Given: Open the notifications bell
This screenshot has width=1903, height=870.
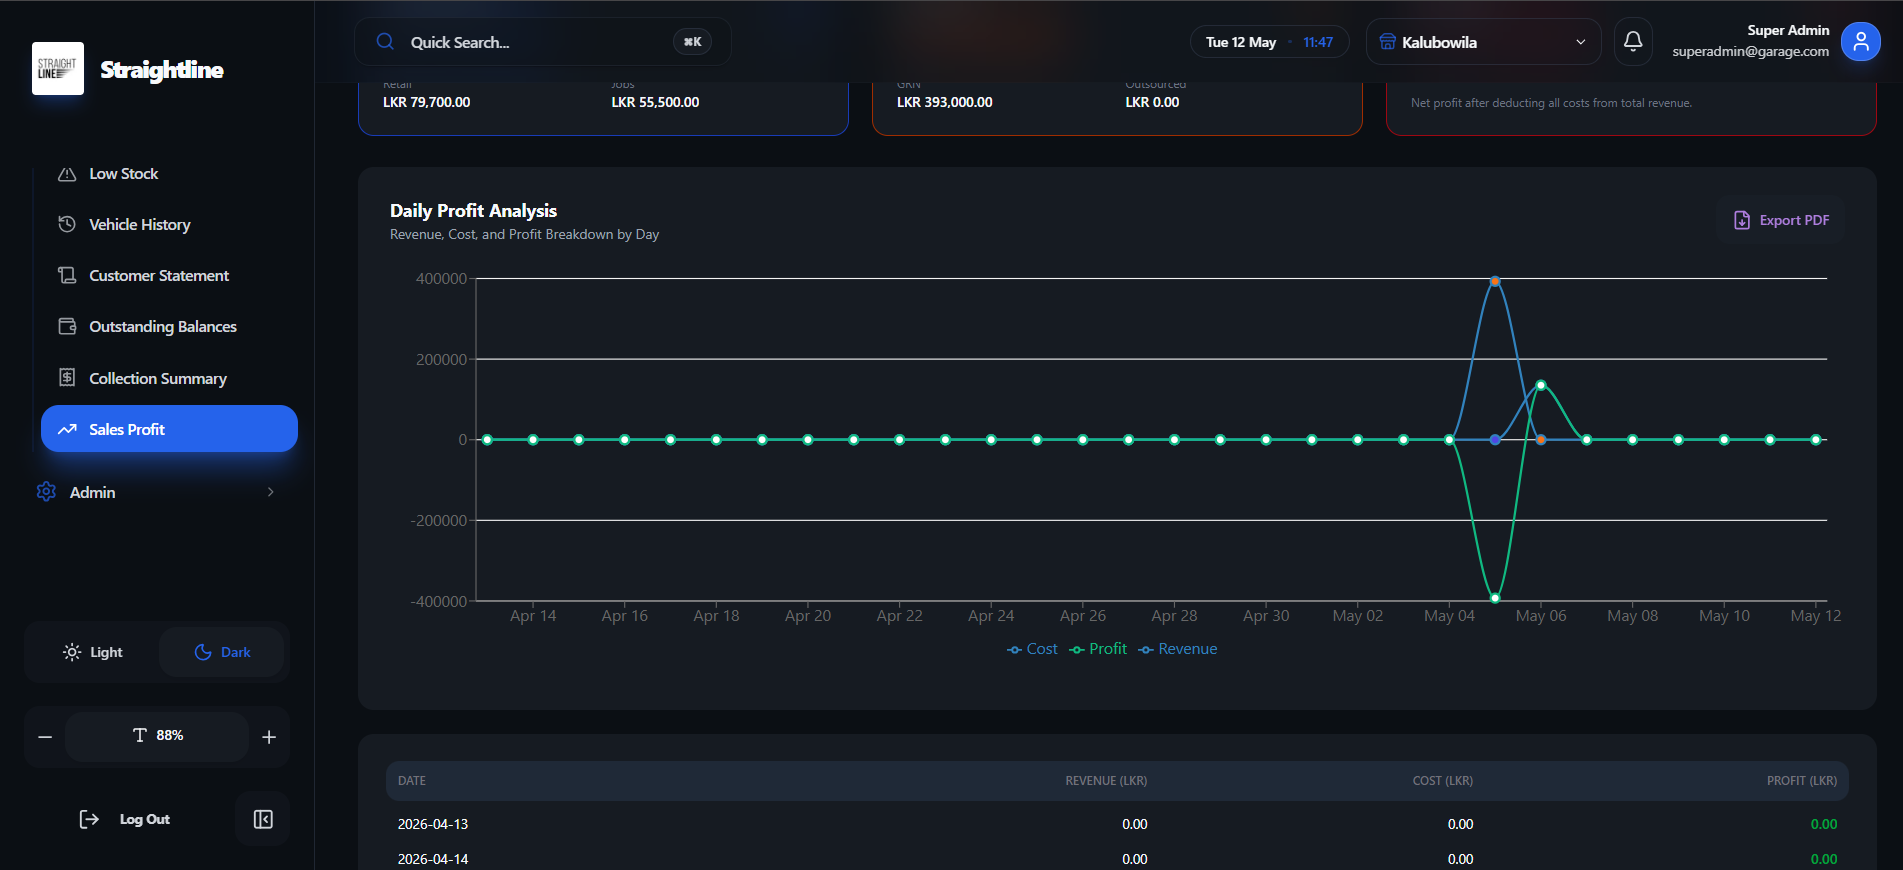Looking at the screenshot, I should (1633, 42).
